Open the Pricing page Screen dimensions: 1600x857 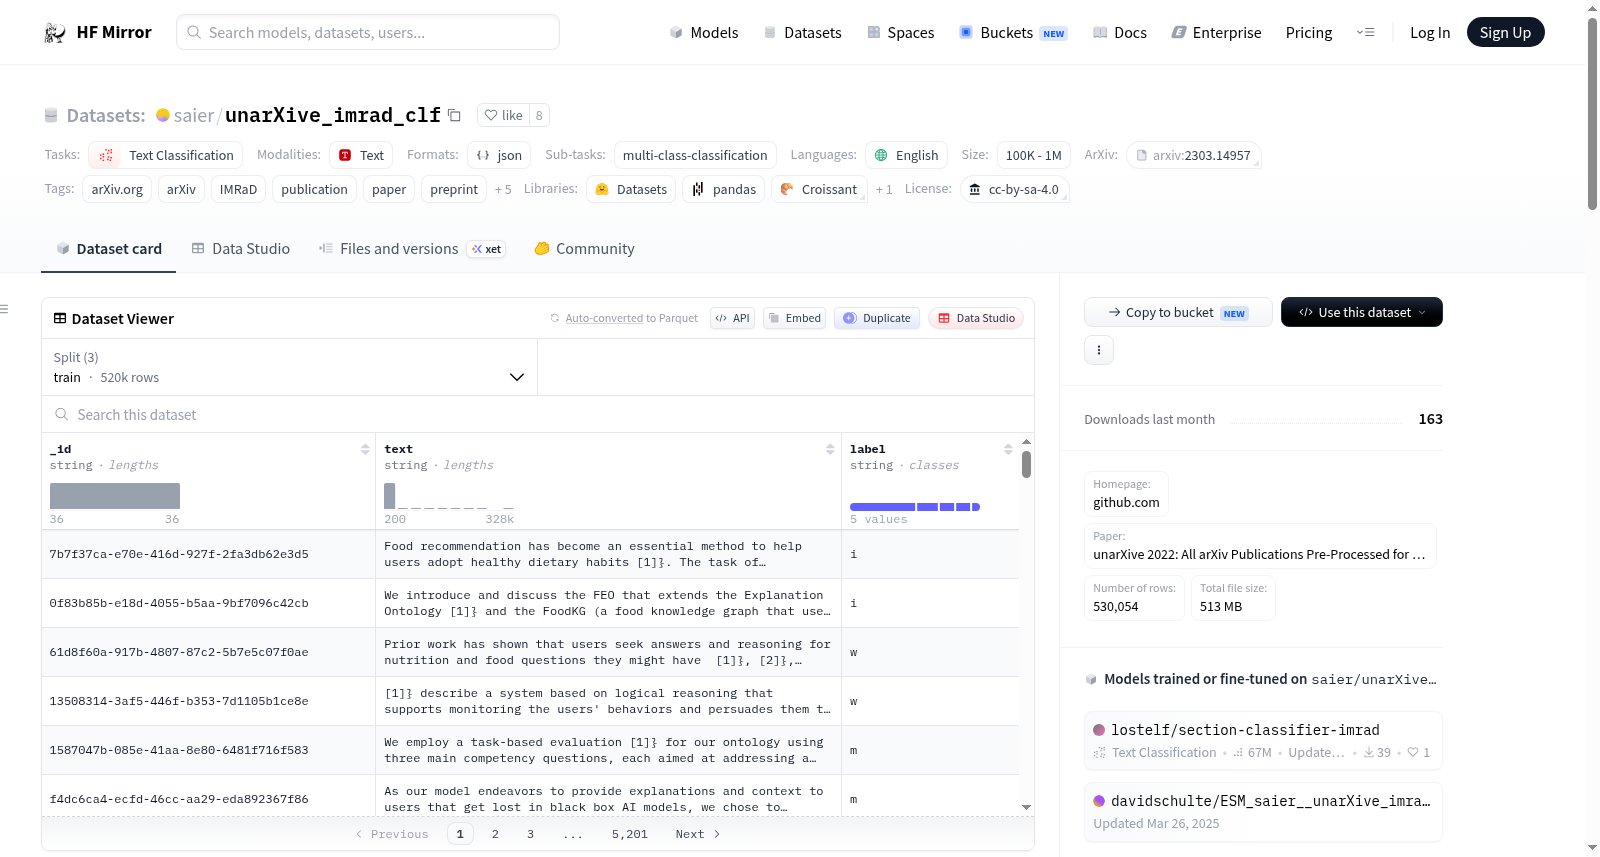point(1309,33)
